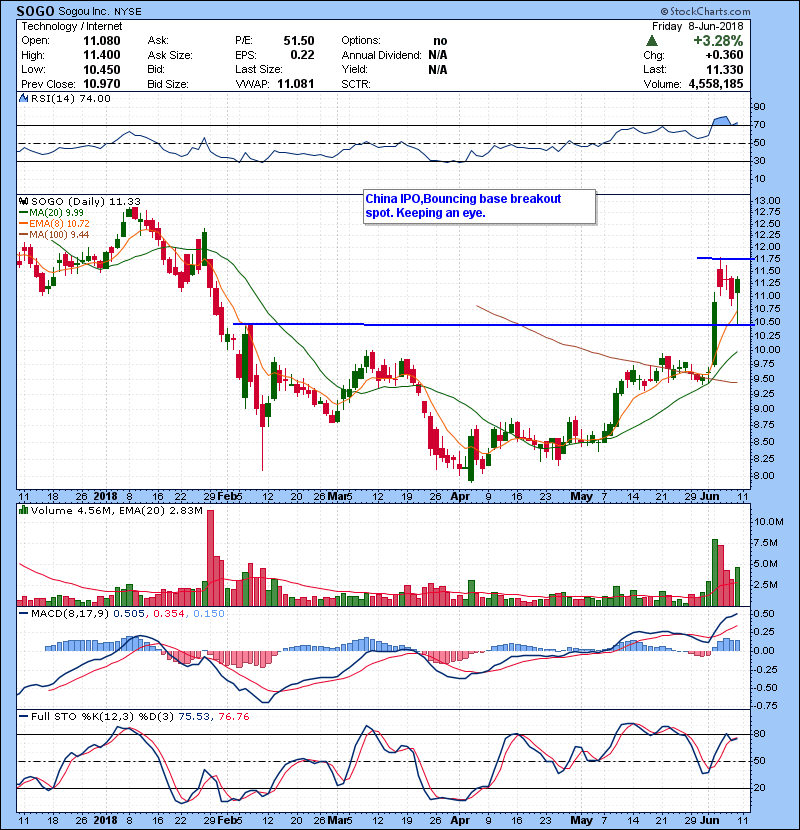
Task: Click the Technology / Internet sector label
Action: tap(71, 26)
